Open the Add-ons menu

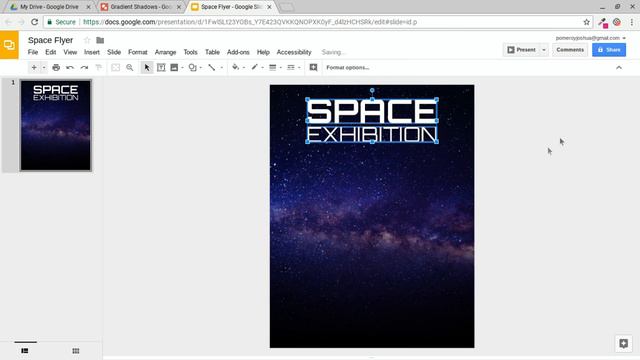click(238, 52)
